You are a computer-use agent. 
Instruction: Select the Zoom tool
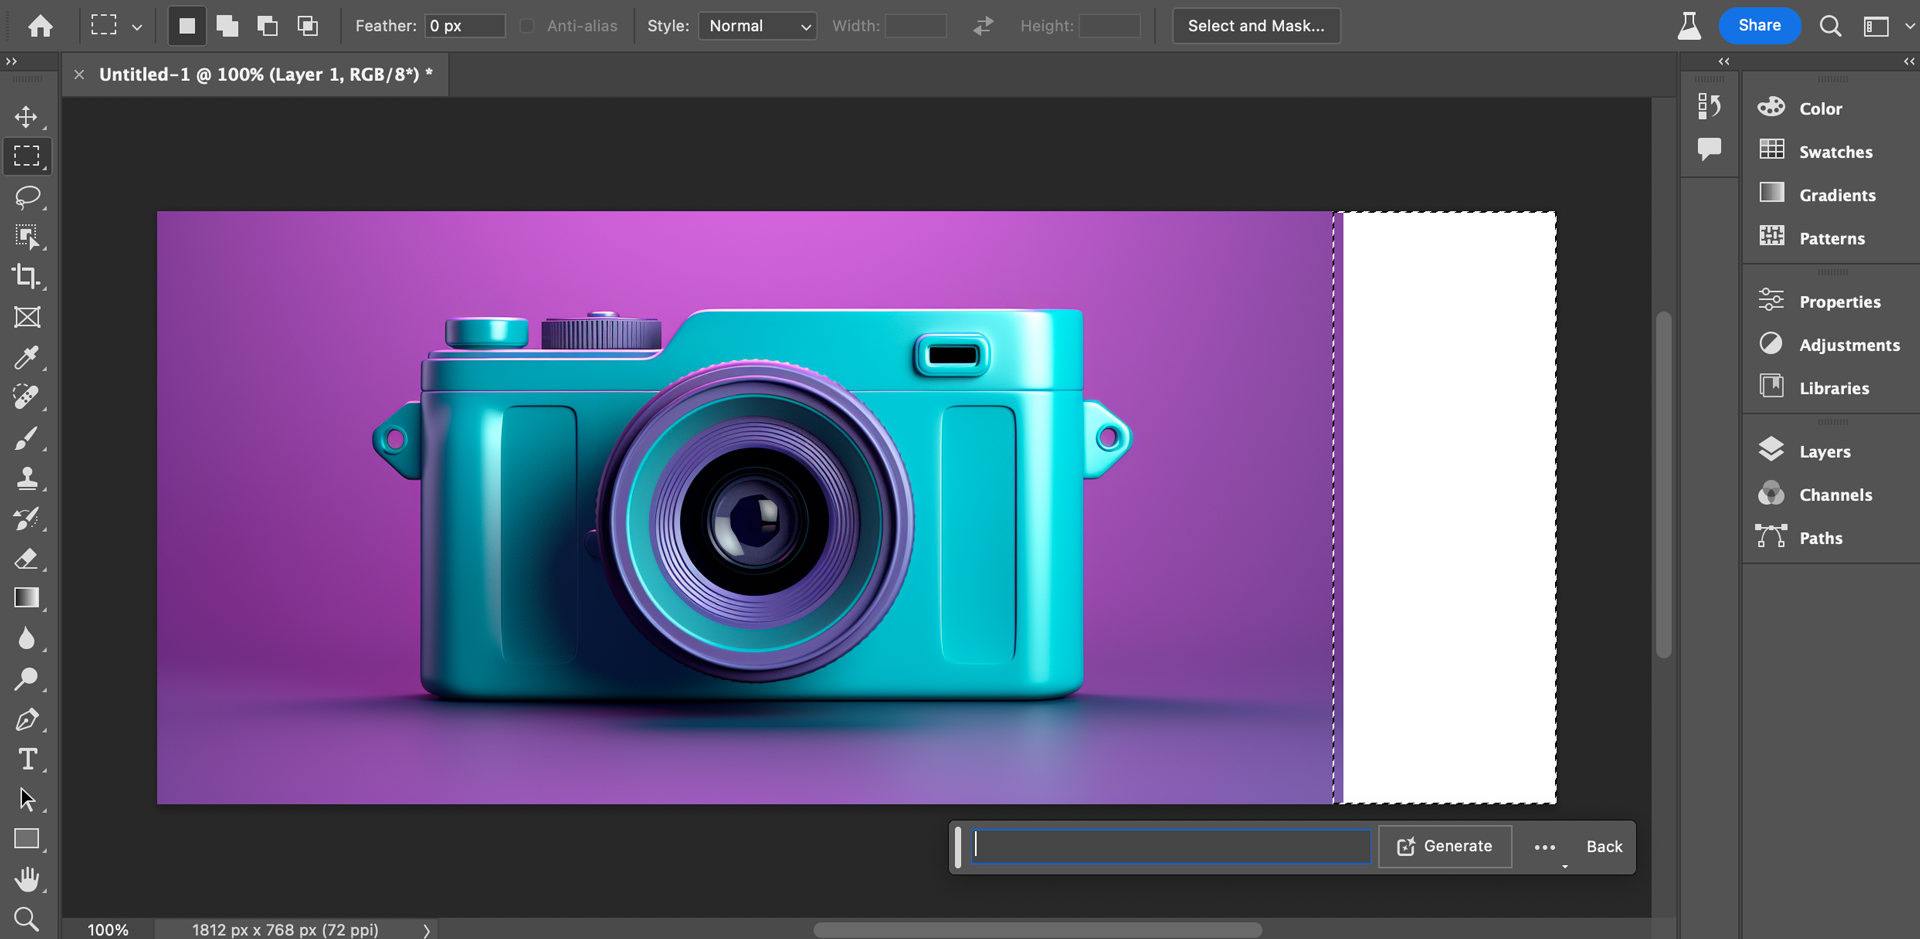[27, 919]
